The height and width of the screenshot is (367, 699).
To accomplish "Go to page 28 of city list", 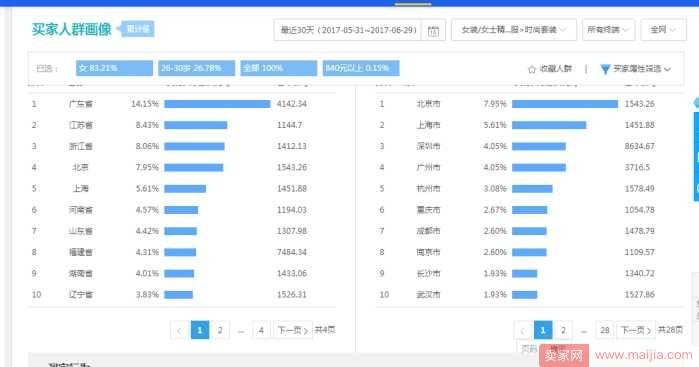I will click(604, 330).
